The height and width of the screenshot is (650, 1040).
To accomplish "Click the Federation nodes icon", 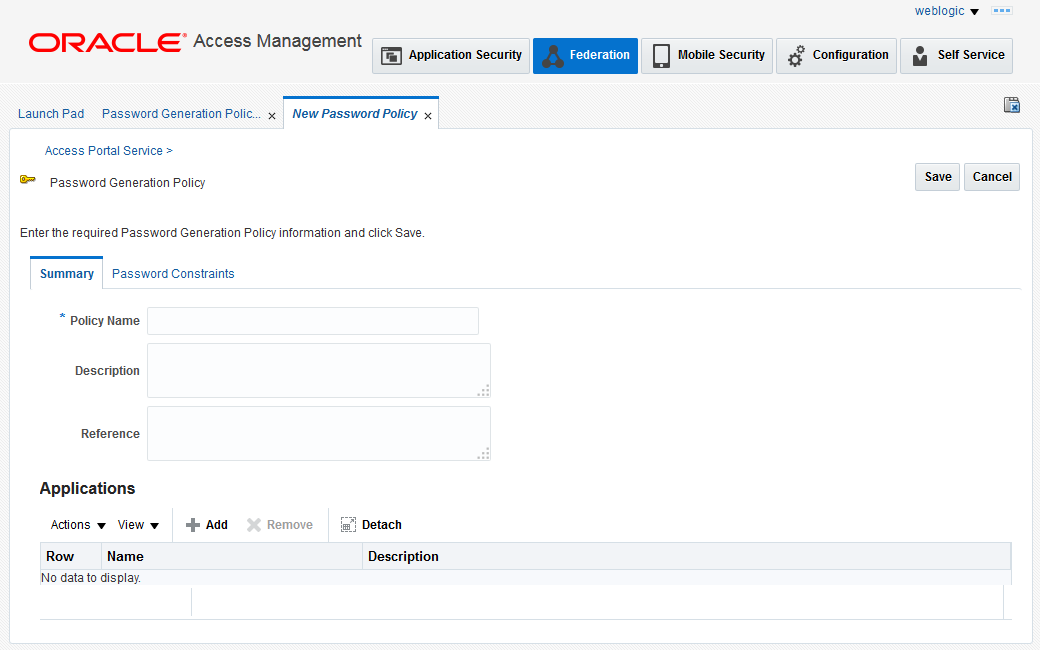I will point(552,56).
